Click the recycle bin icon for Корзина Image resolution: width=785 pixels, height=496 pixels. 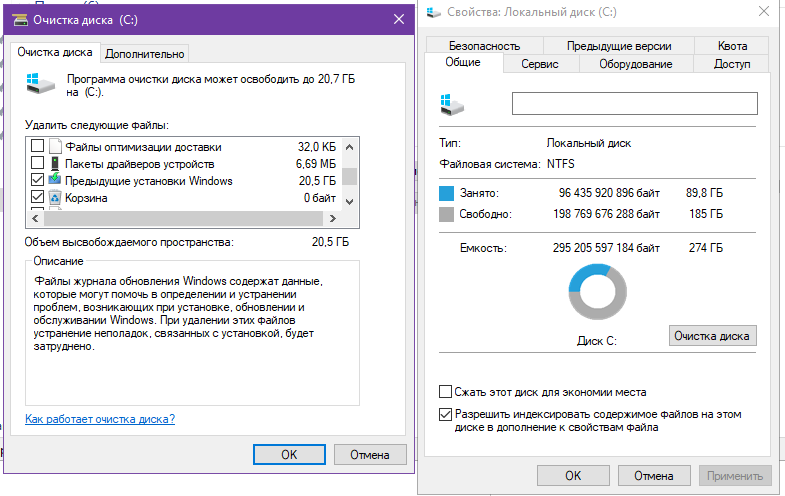(x=55, y=198)
